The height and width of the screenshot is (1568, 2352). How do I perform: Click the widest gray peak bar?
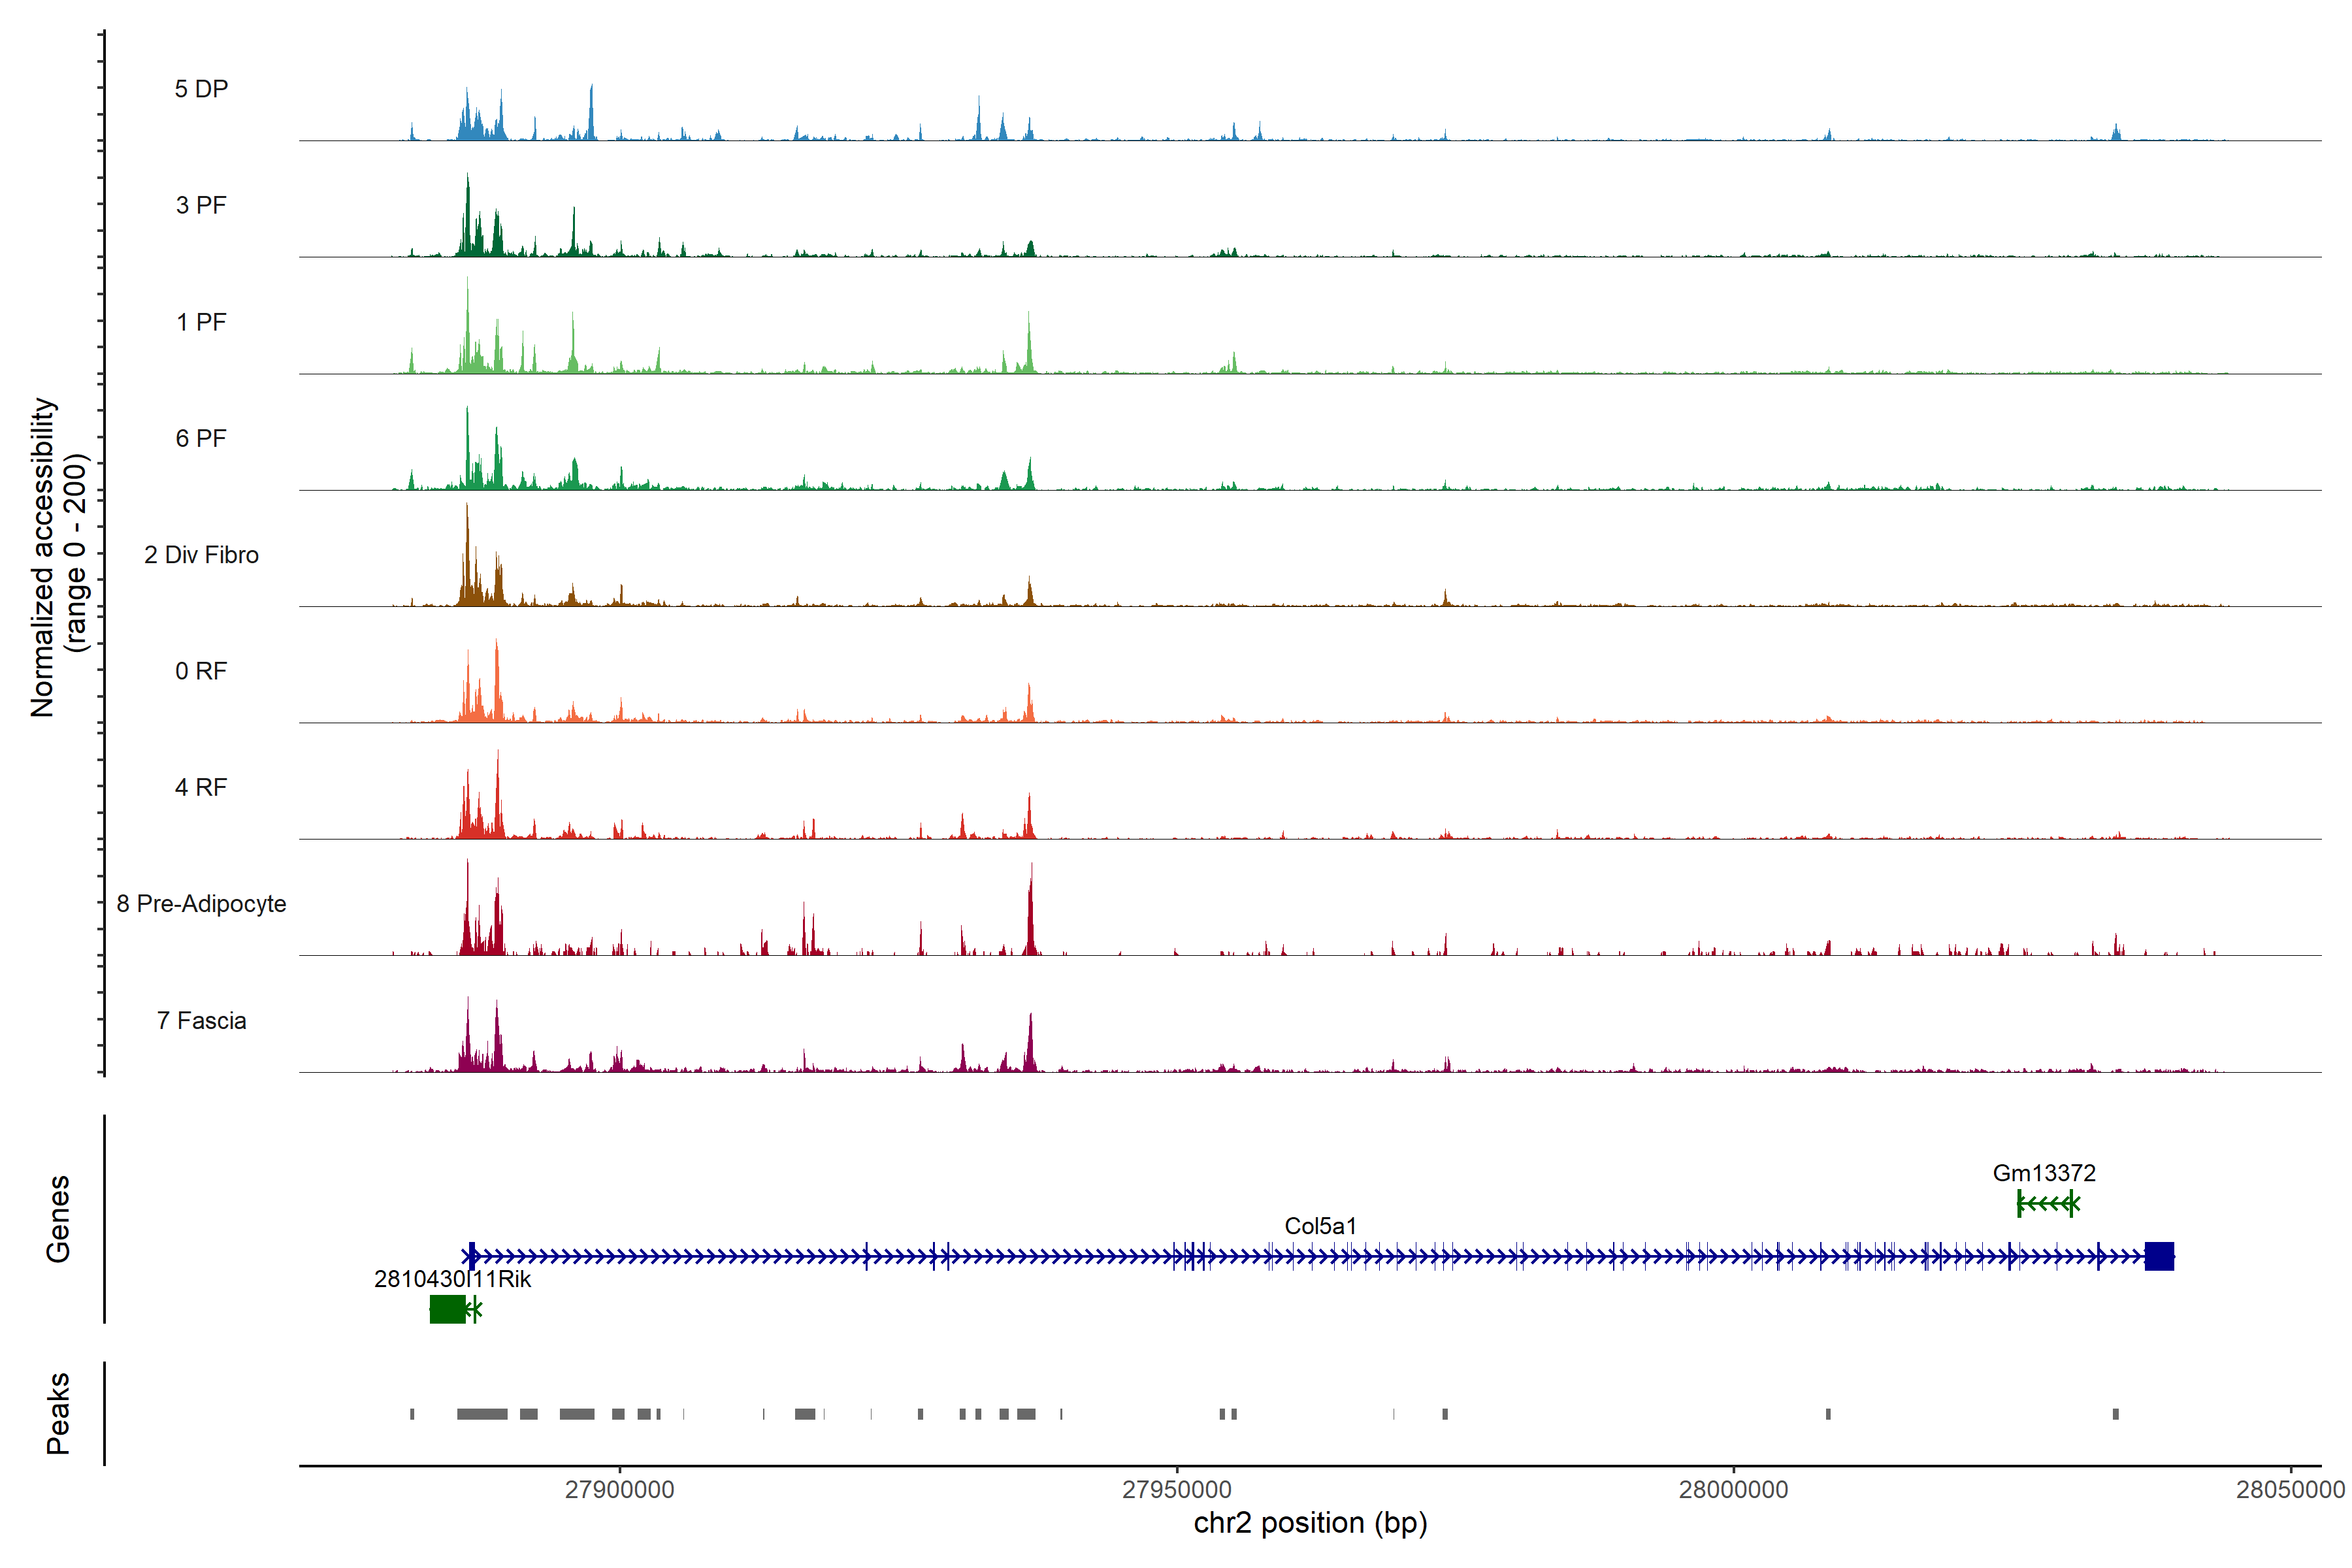(482, 1414)
